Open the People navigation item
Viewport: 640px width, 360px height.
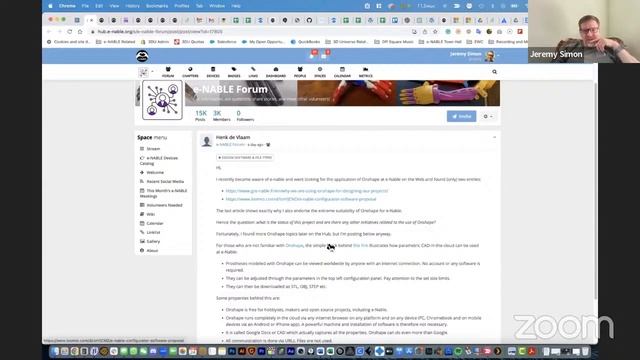(x=300, y=72)
